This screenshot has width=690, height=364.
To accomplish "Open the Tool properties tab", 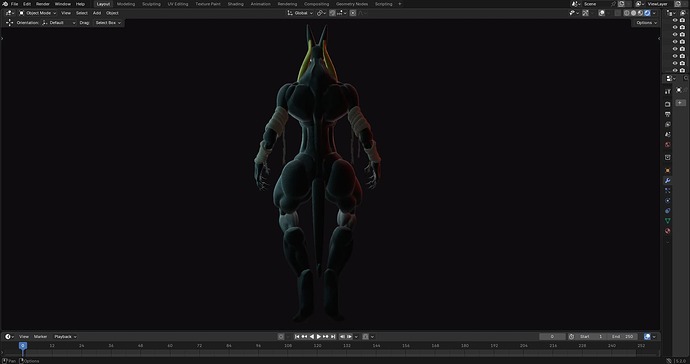I will coord(668,92).
